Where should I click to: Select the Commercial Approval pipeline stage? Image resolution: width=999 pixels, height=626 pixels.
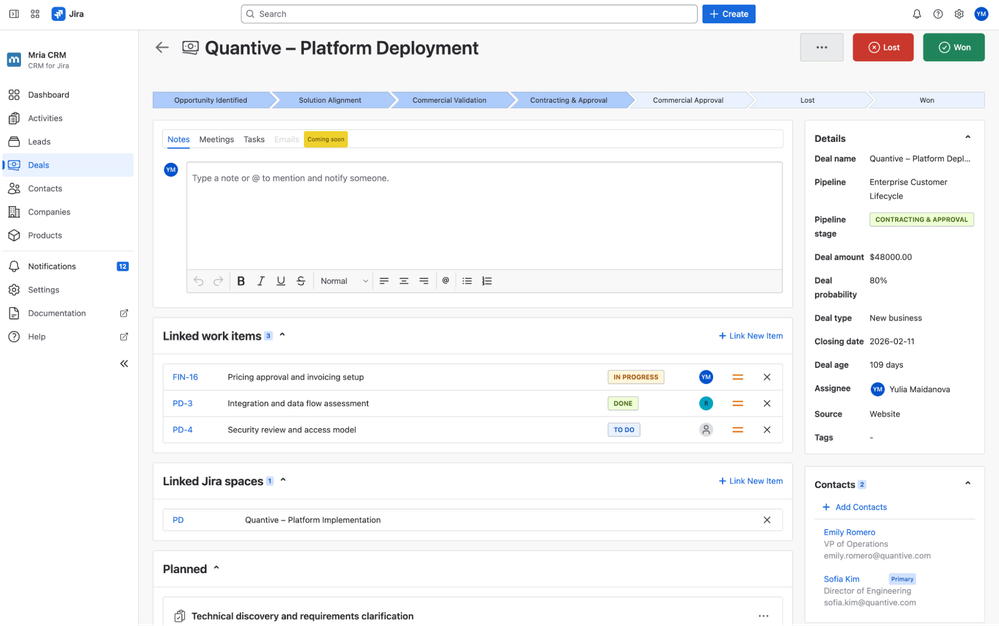point(687,100)
